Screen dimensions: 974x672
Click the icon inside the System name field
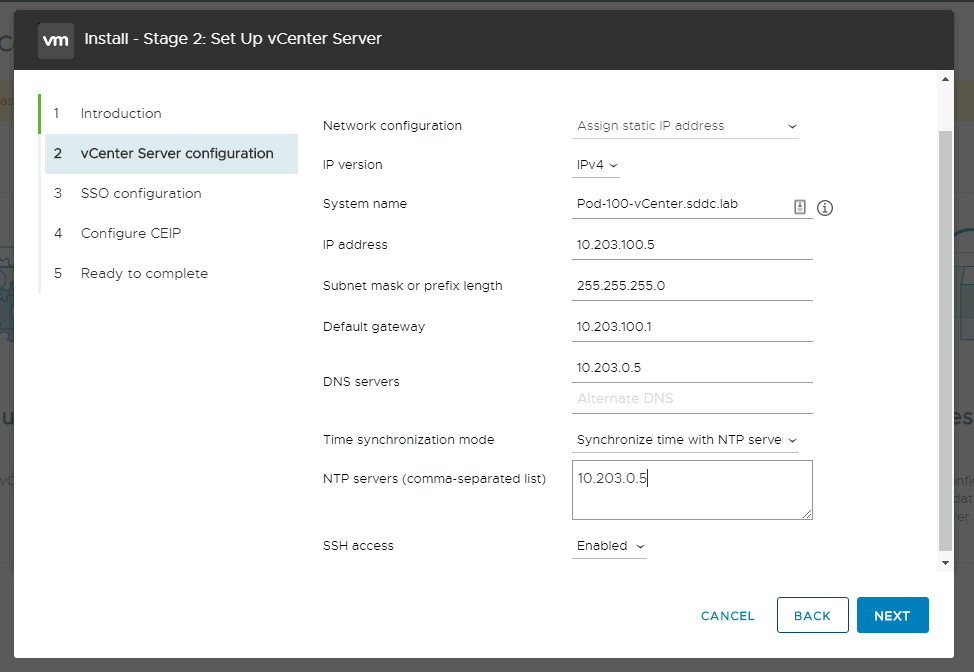799,206
